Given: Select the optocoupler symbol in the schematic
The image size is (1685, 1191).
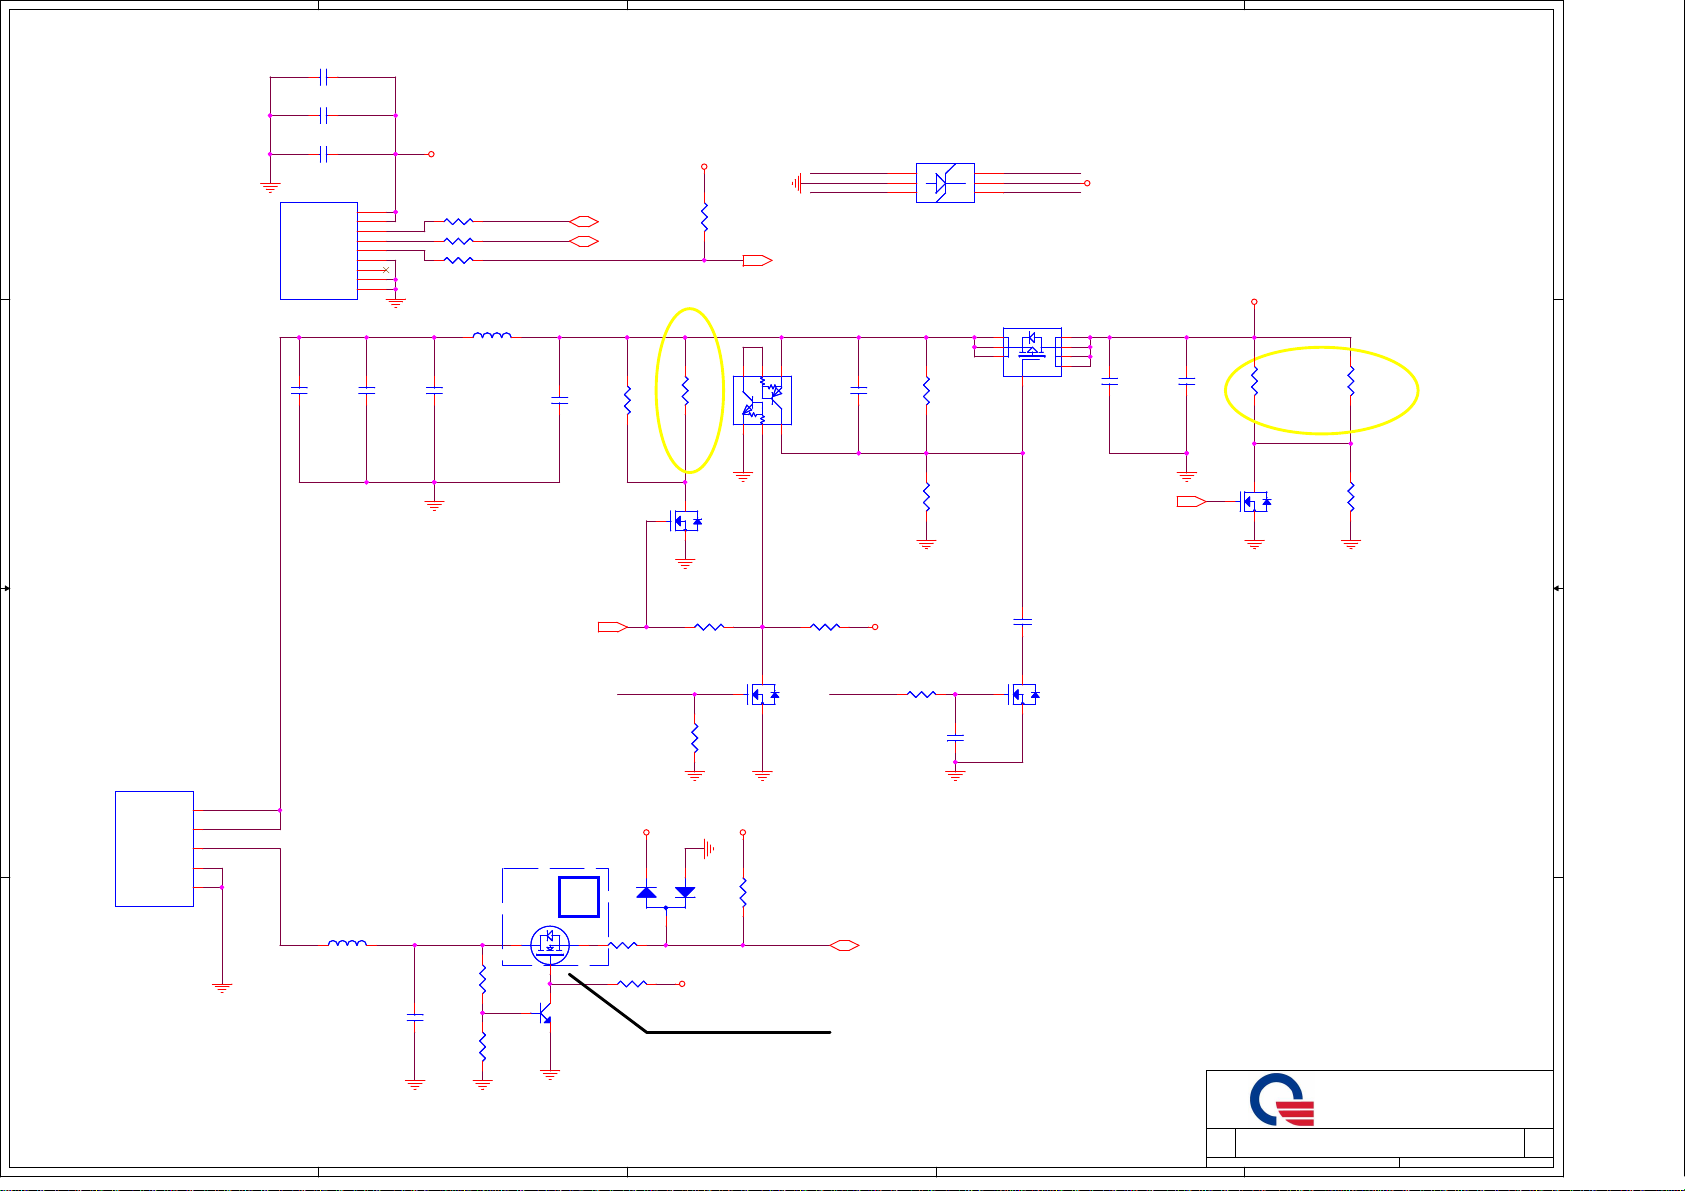Looking at the screenshot, I should pos(762,400).
